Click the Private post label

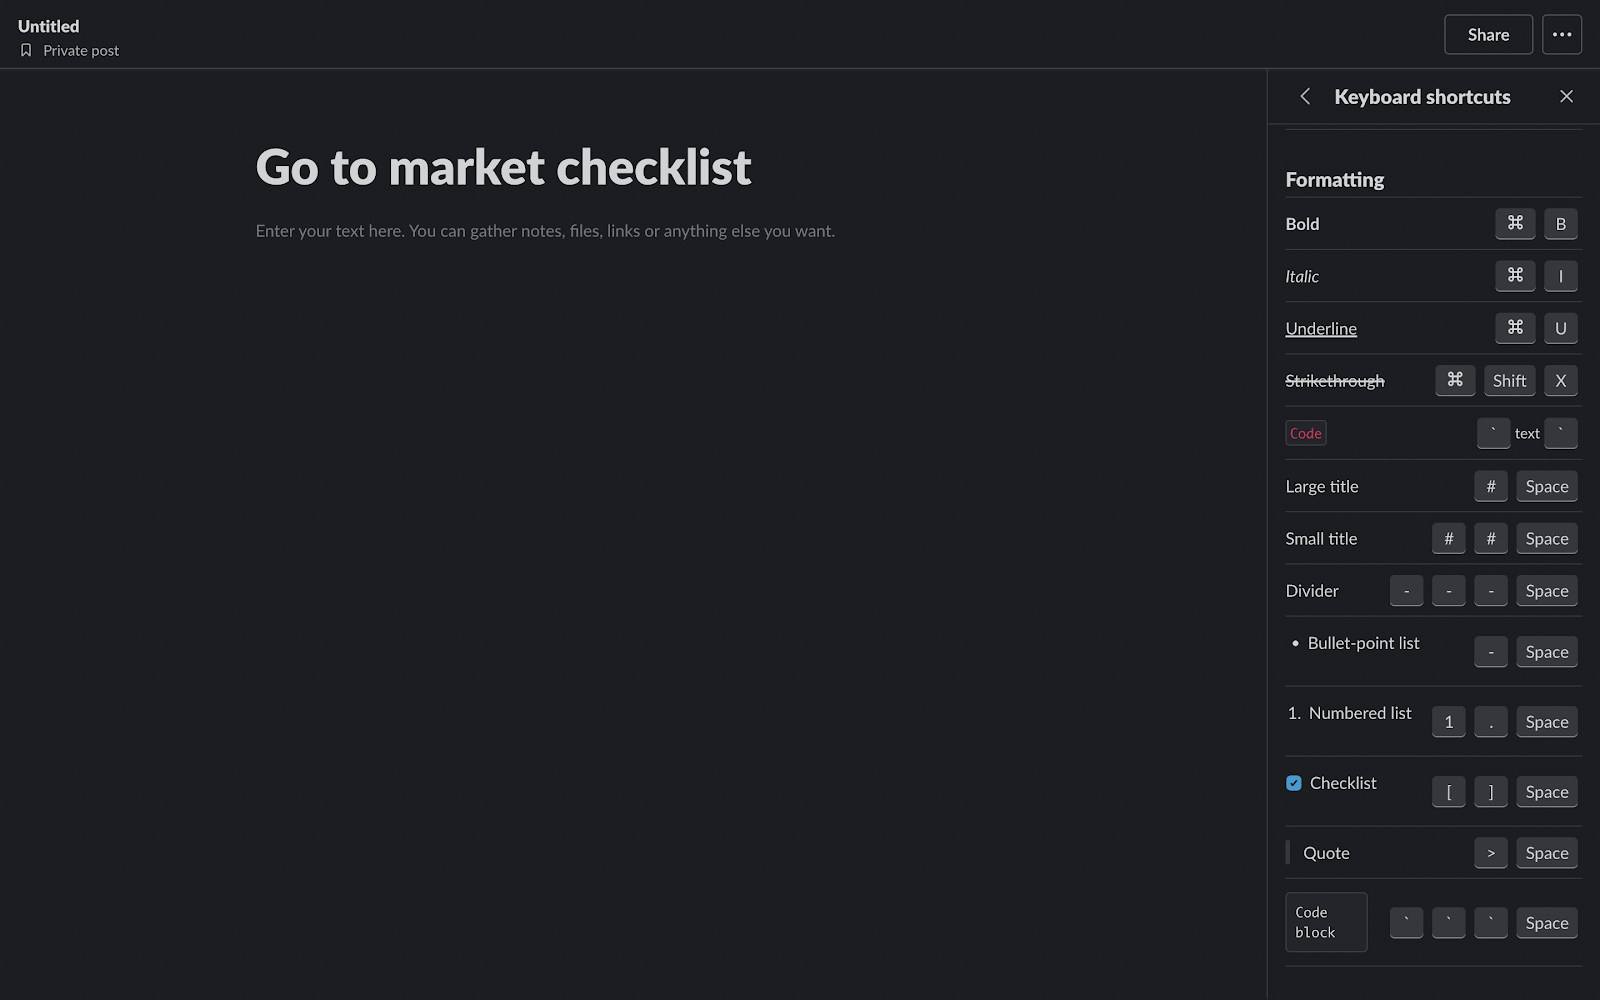click(x=81, y=50)
